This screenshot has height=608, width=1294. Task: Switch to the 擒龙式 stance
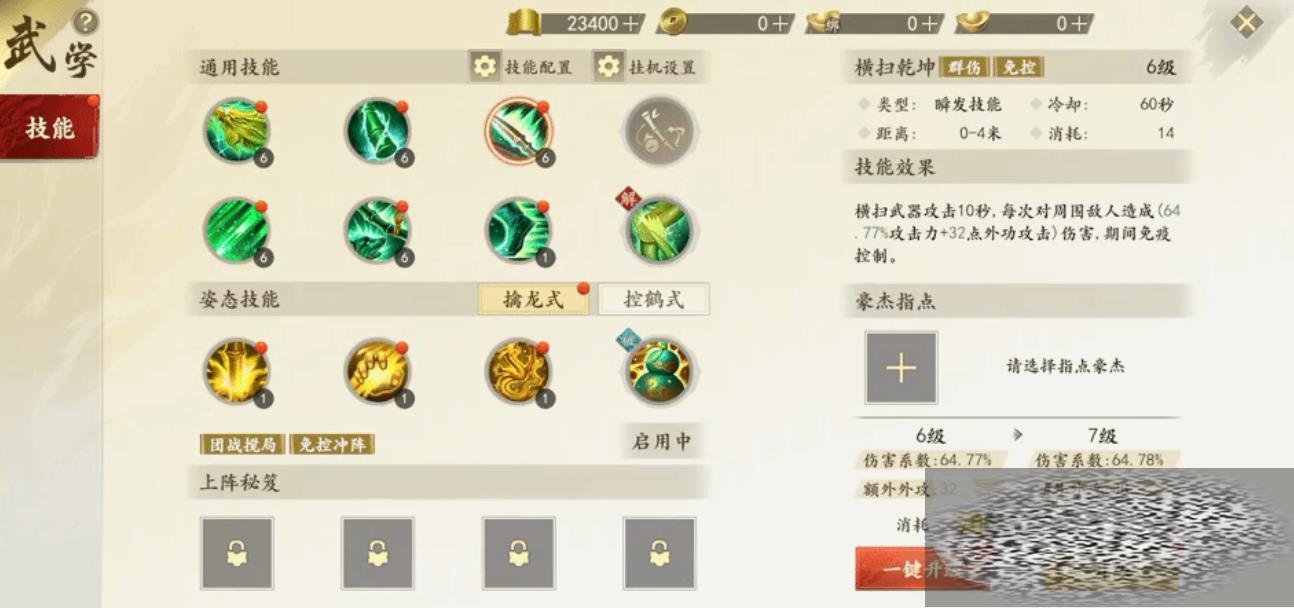click(533, 299)
